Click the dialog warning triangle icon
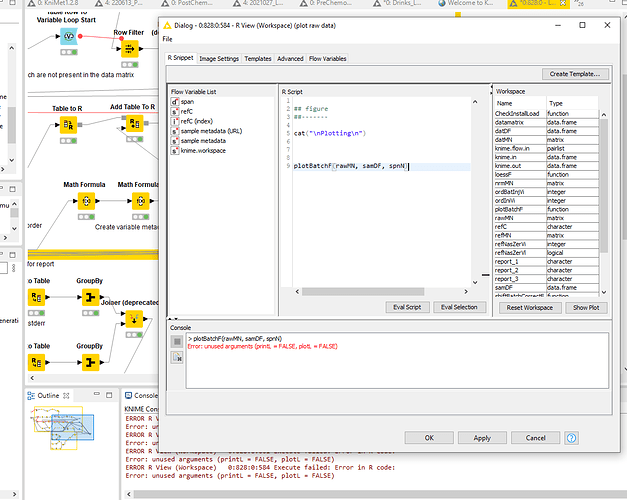 (167, 25)
